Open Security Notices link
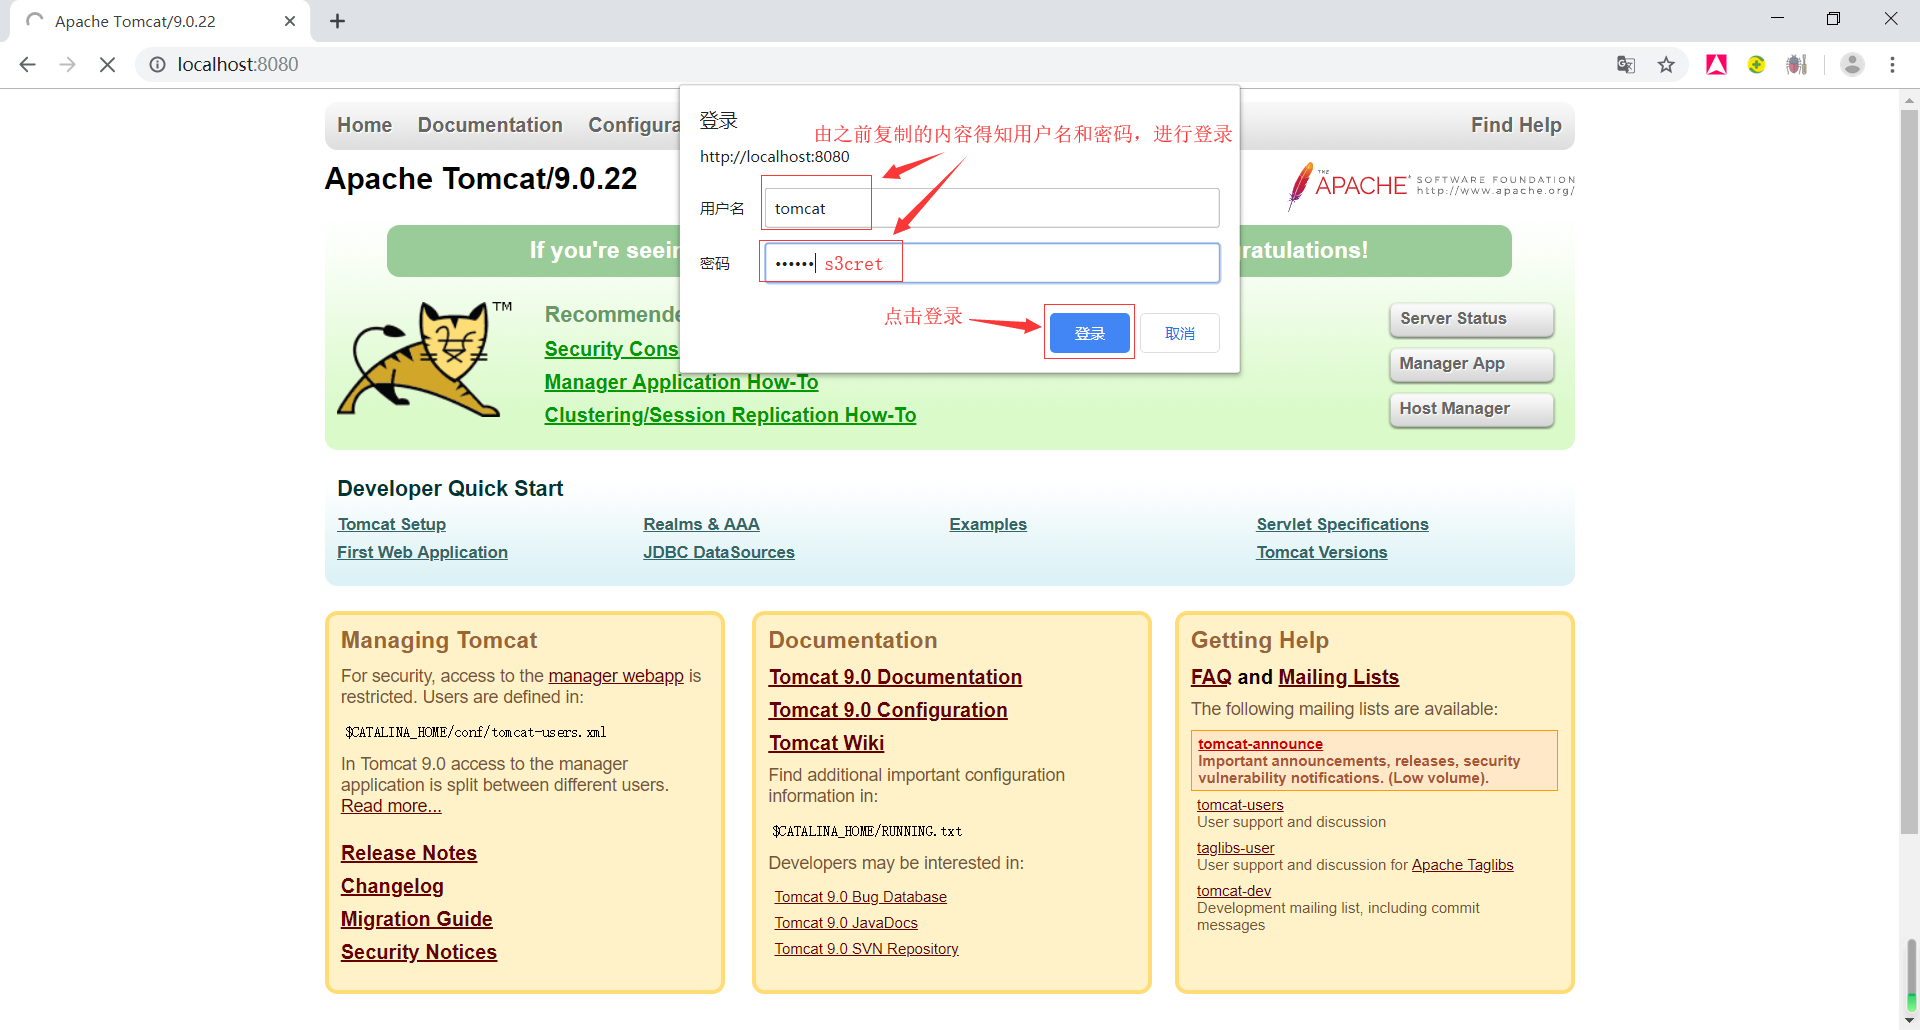The width and height of the screenshot is (1920, 1030). (x=419, y=952)
